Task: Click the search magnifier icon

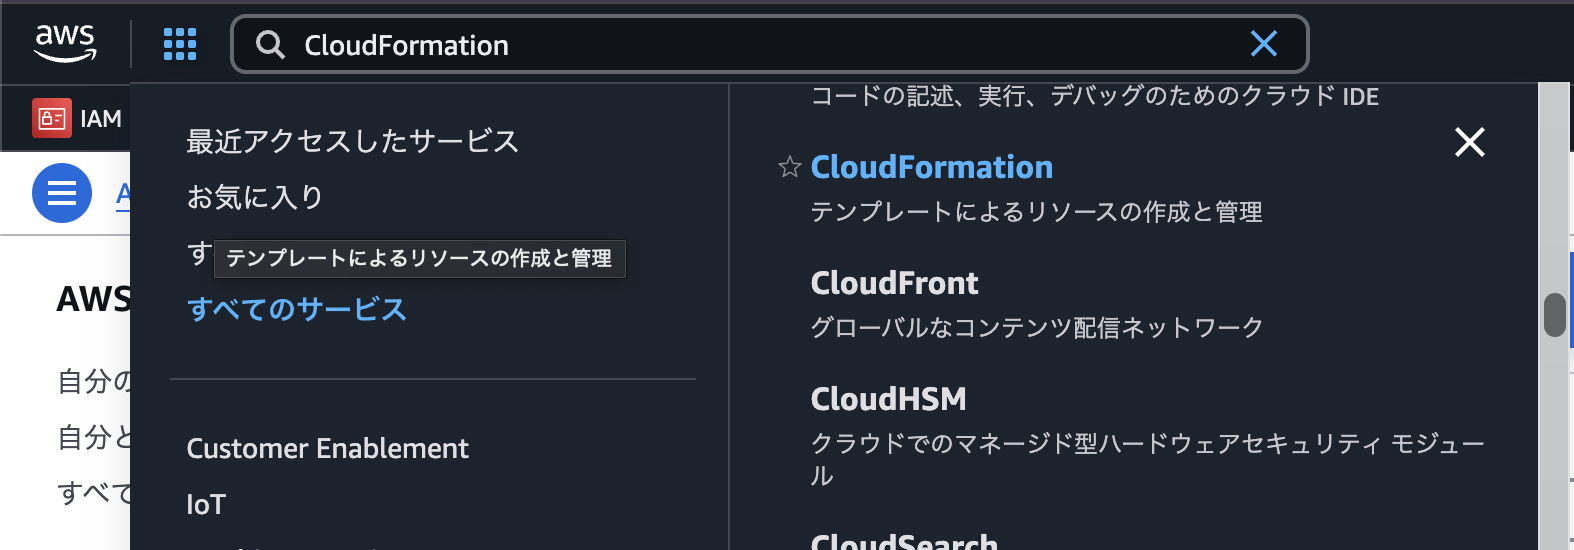Action: [270, 45]
